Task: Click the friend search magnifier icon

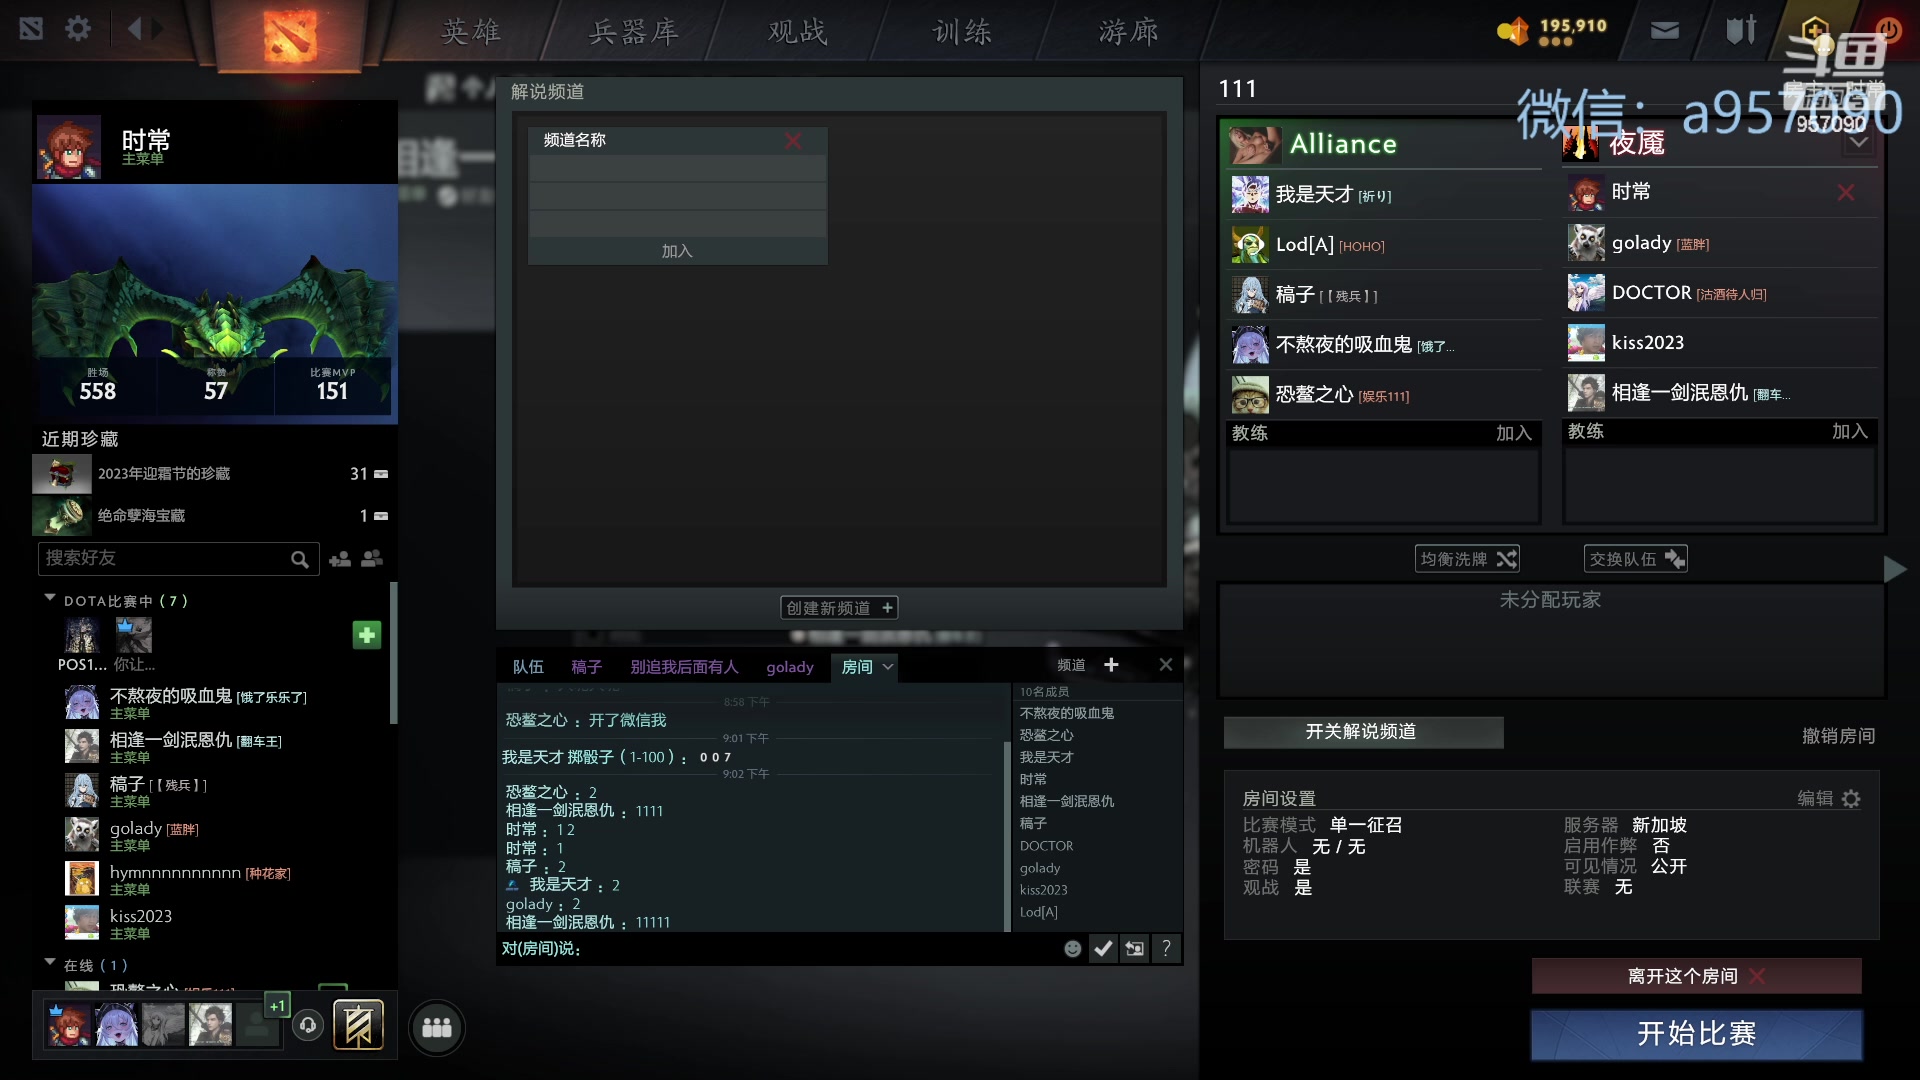Action: (299, 559)
